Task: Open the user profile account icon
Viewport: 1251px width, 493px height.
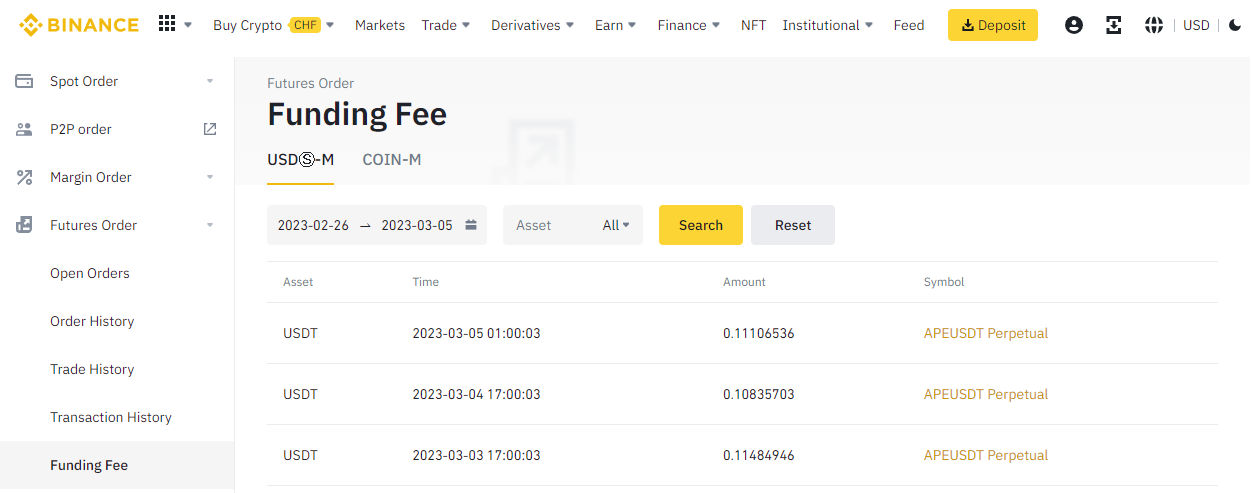Action: click(x=1074, y=25)
